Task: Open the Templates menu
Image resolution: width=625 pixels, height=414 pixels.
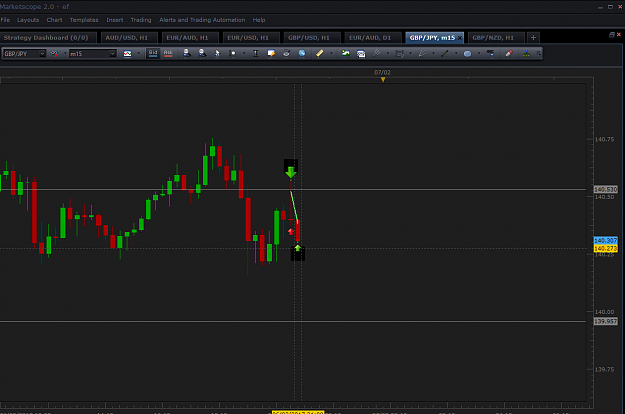Action: pos(84,20)
